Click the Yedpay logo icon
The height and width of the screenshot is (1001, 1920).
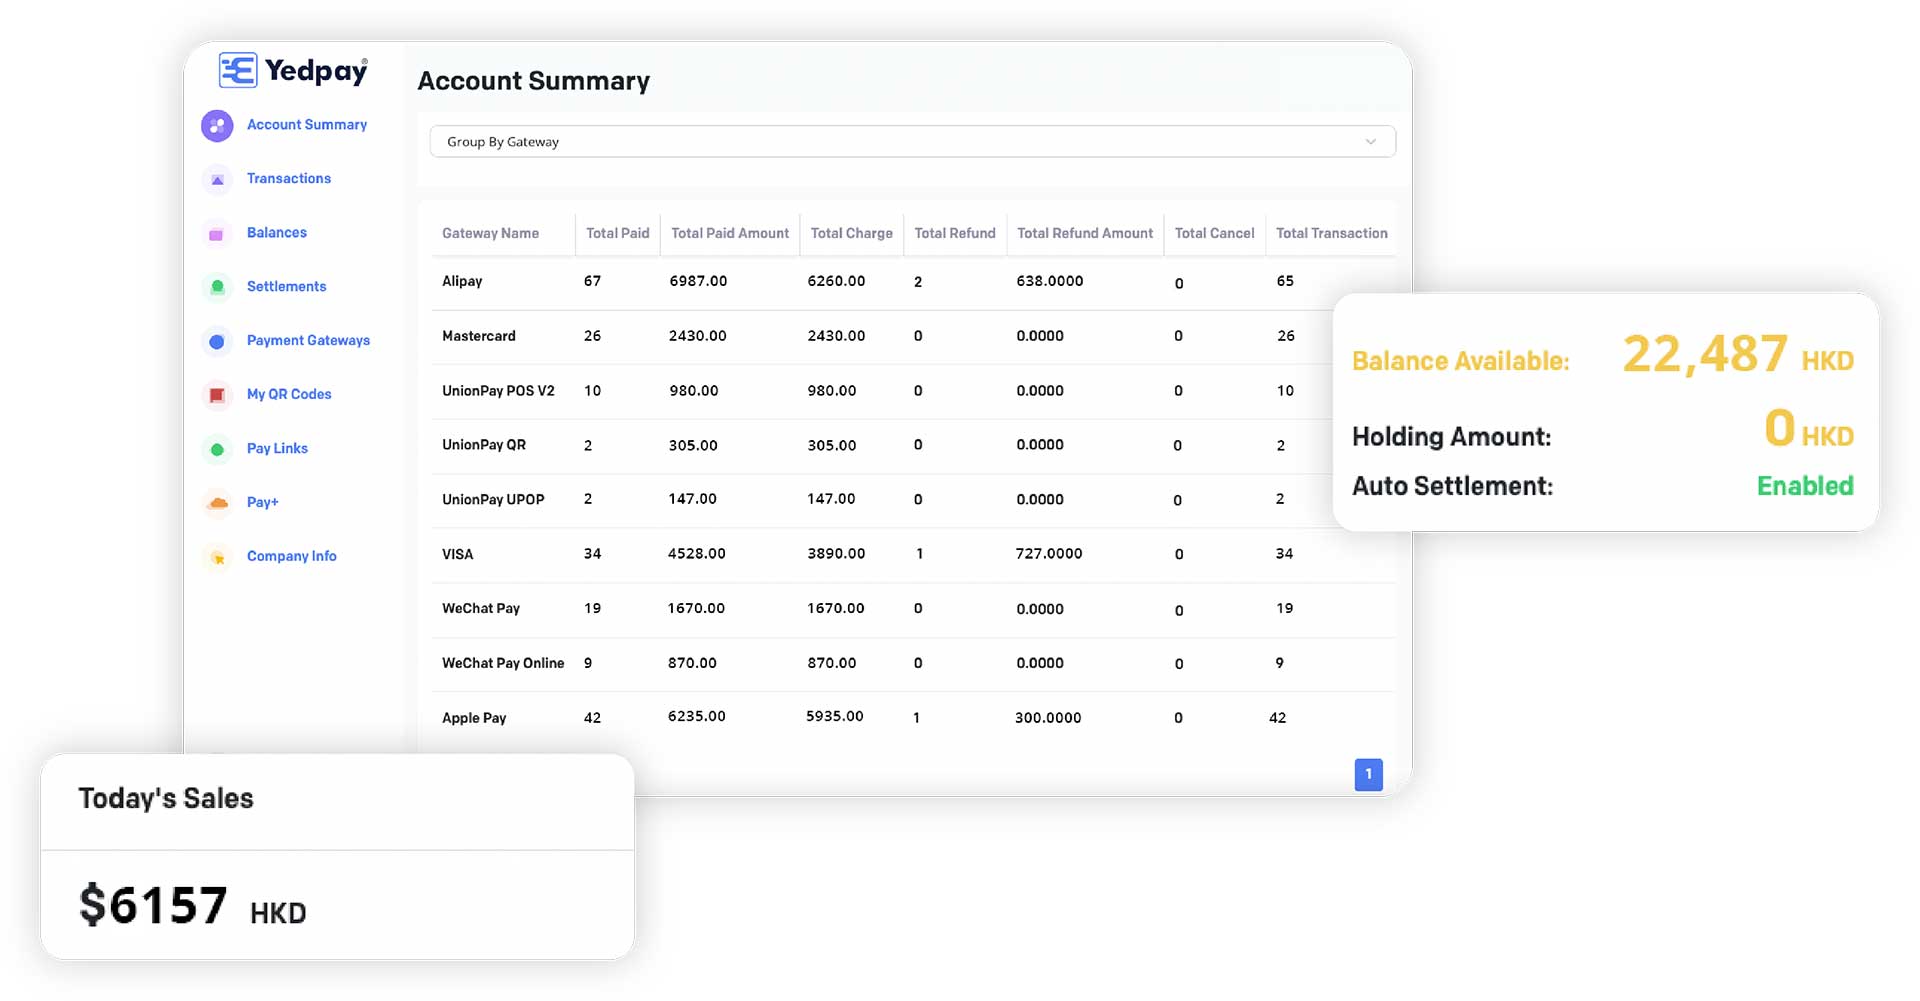click(x=238, y=71)
